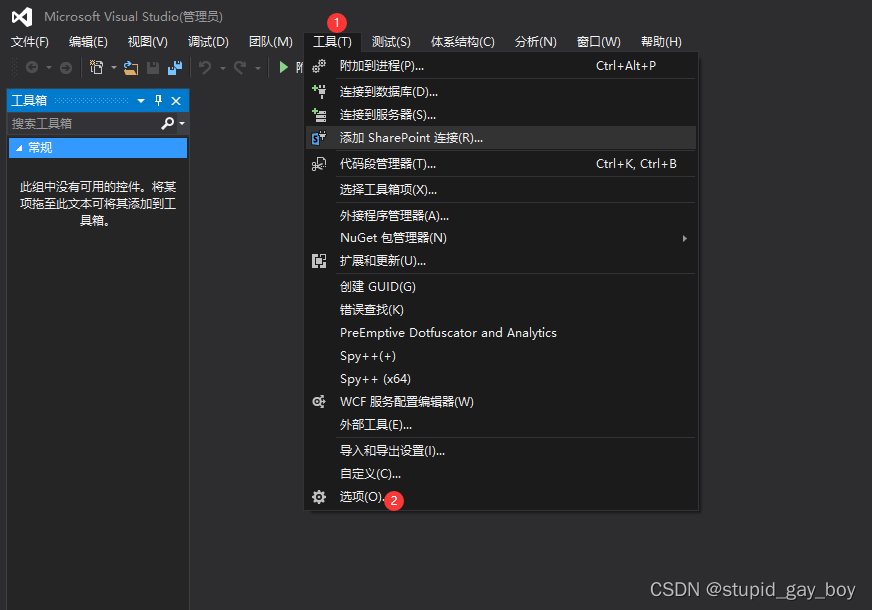The width and height of the screenshot is (872, 610).
Task: Click inside the 搜索工具箱 search field
Action: click(x=80, y=121)
